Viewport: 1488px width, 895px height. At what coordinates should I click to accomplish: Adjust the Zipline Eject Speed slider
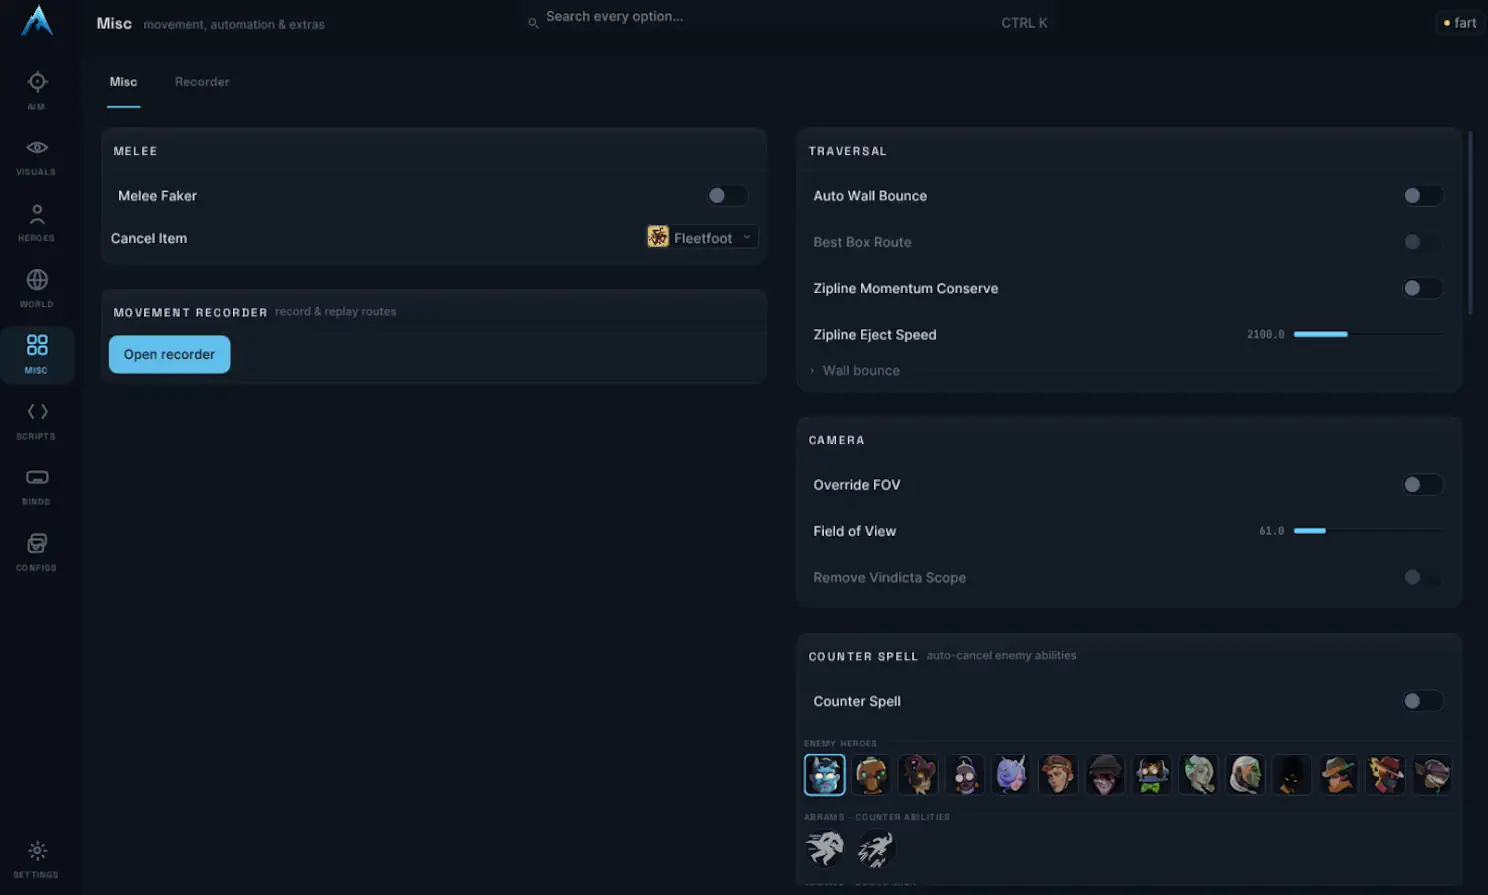1368,334
